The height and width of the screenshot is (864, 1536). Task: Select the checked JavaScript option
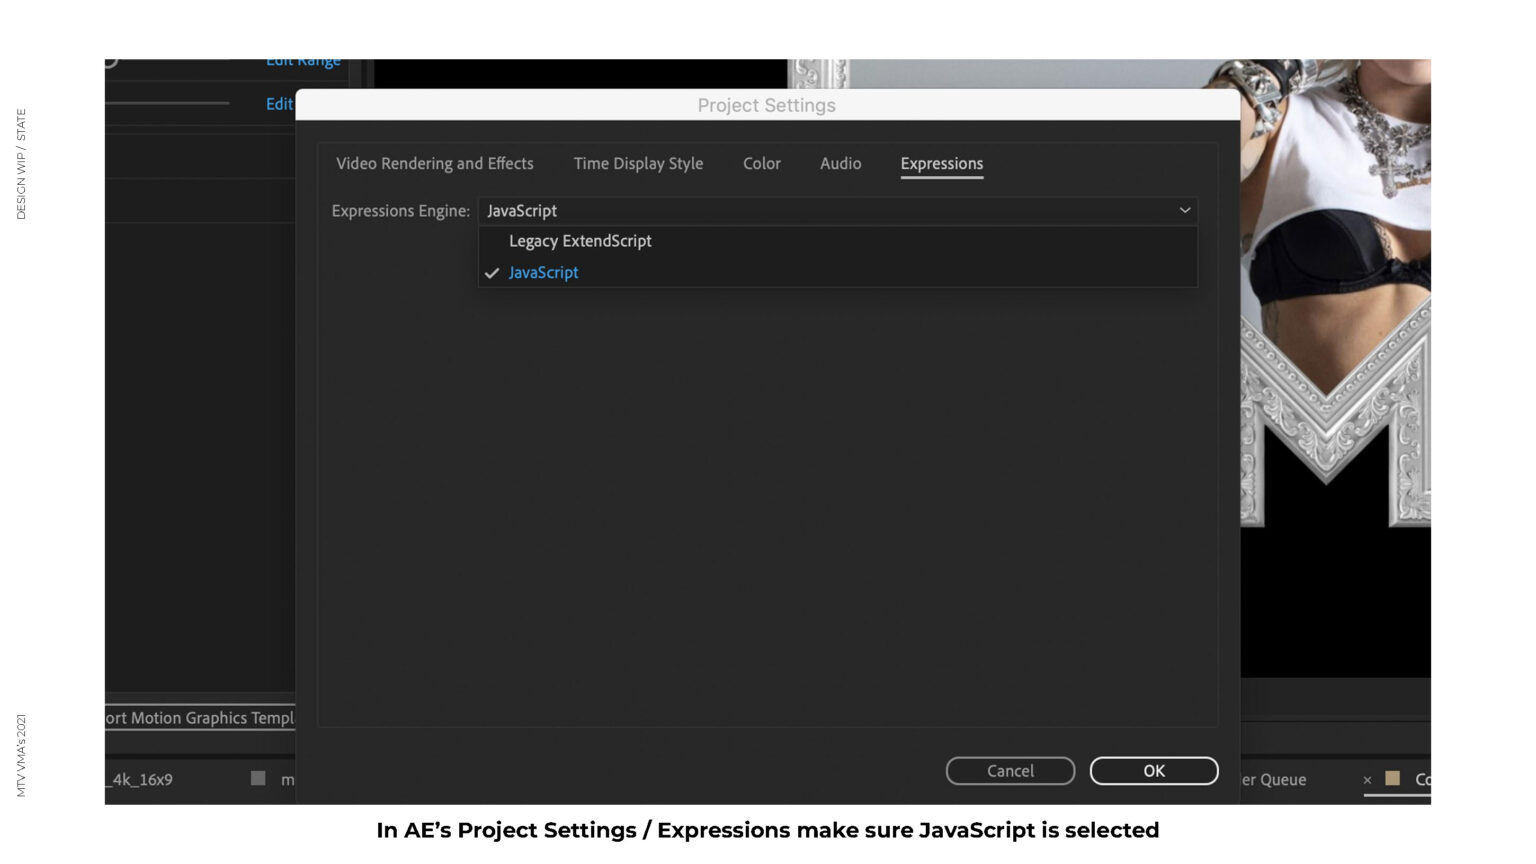[x=838, y=272]
